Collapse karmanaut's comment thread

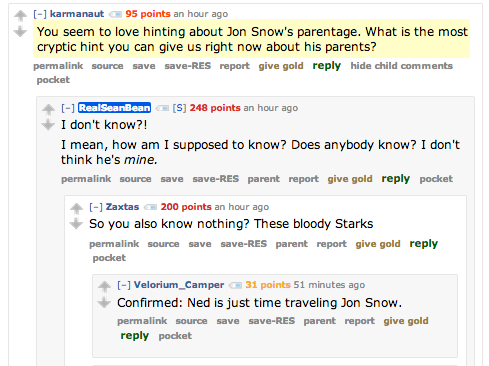(40, 14)
